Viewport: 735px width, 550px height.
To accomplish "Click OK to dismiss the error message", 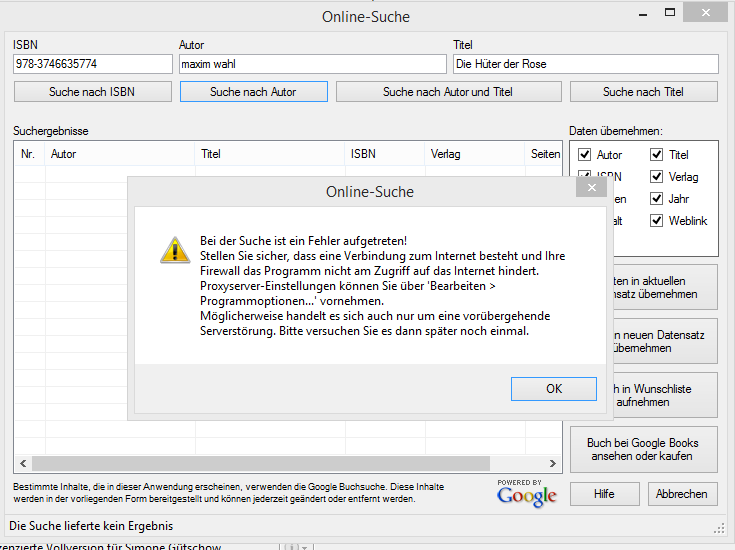I will (x=553, y=389).
